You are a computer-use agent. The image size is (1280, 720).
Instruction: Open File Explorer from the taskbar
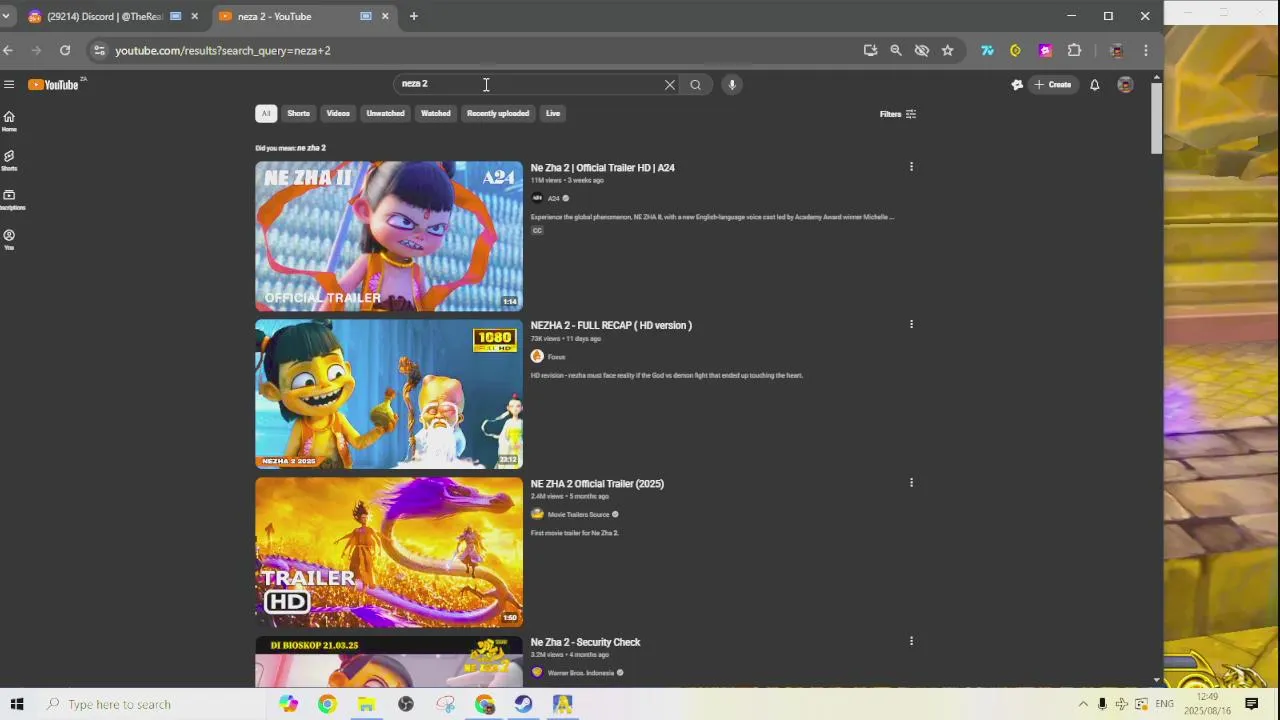(x=366, y=704)
